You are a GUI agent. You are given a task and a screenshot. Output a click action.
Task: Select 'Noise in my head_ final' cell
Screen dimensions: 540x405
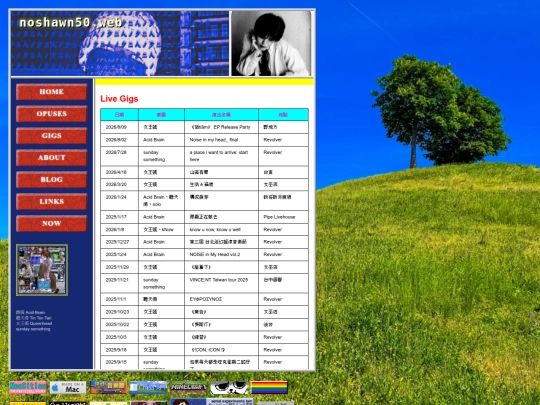(x=221, y=140)
